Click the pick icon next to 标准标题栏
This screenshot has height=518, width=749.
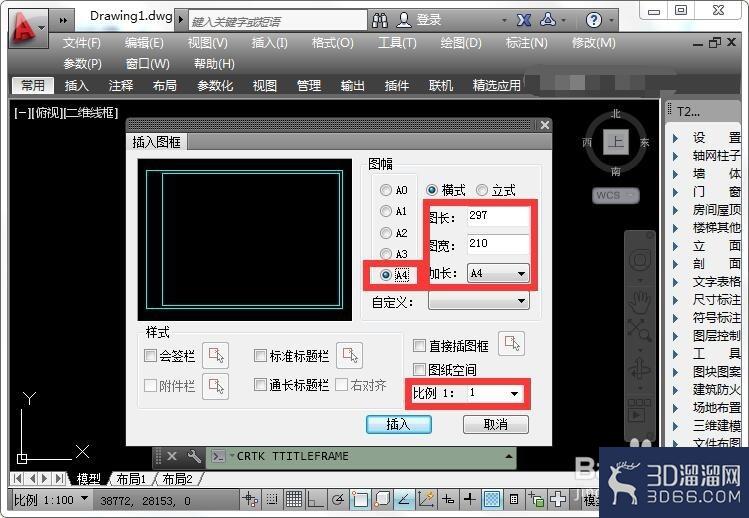coord(349,356)
